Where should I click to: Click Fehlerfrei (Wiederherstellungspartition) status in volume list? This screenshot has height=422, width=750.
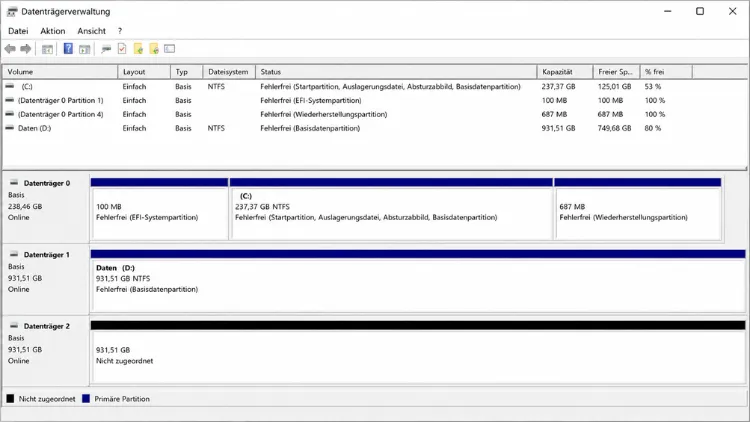pos(324,114)
